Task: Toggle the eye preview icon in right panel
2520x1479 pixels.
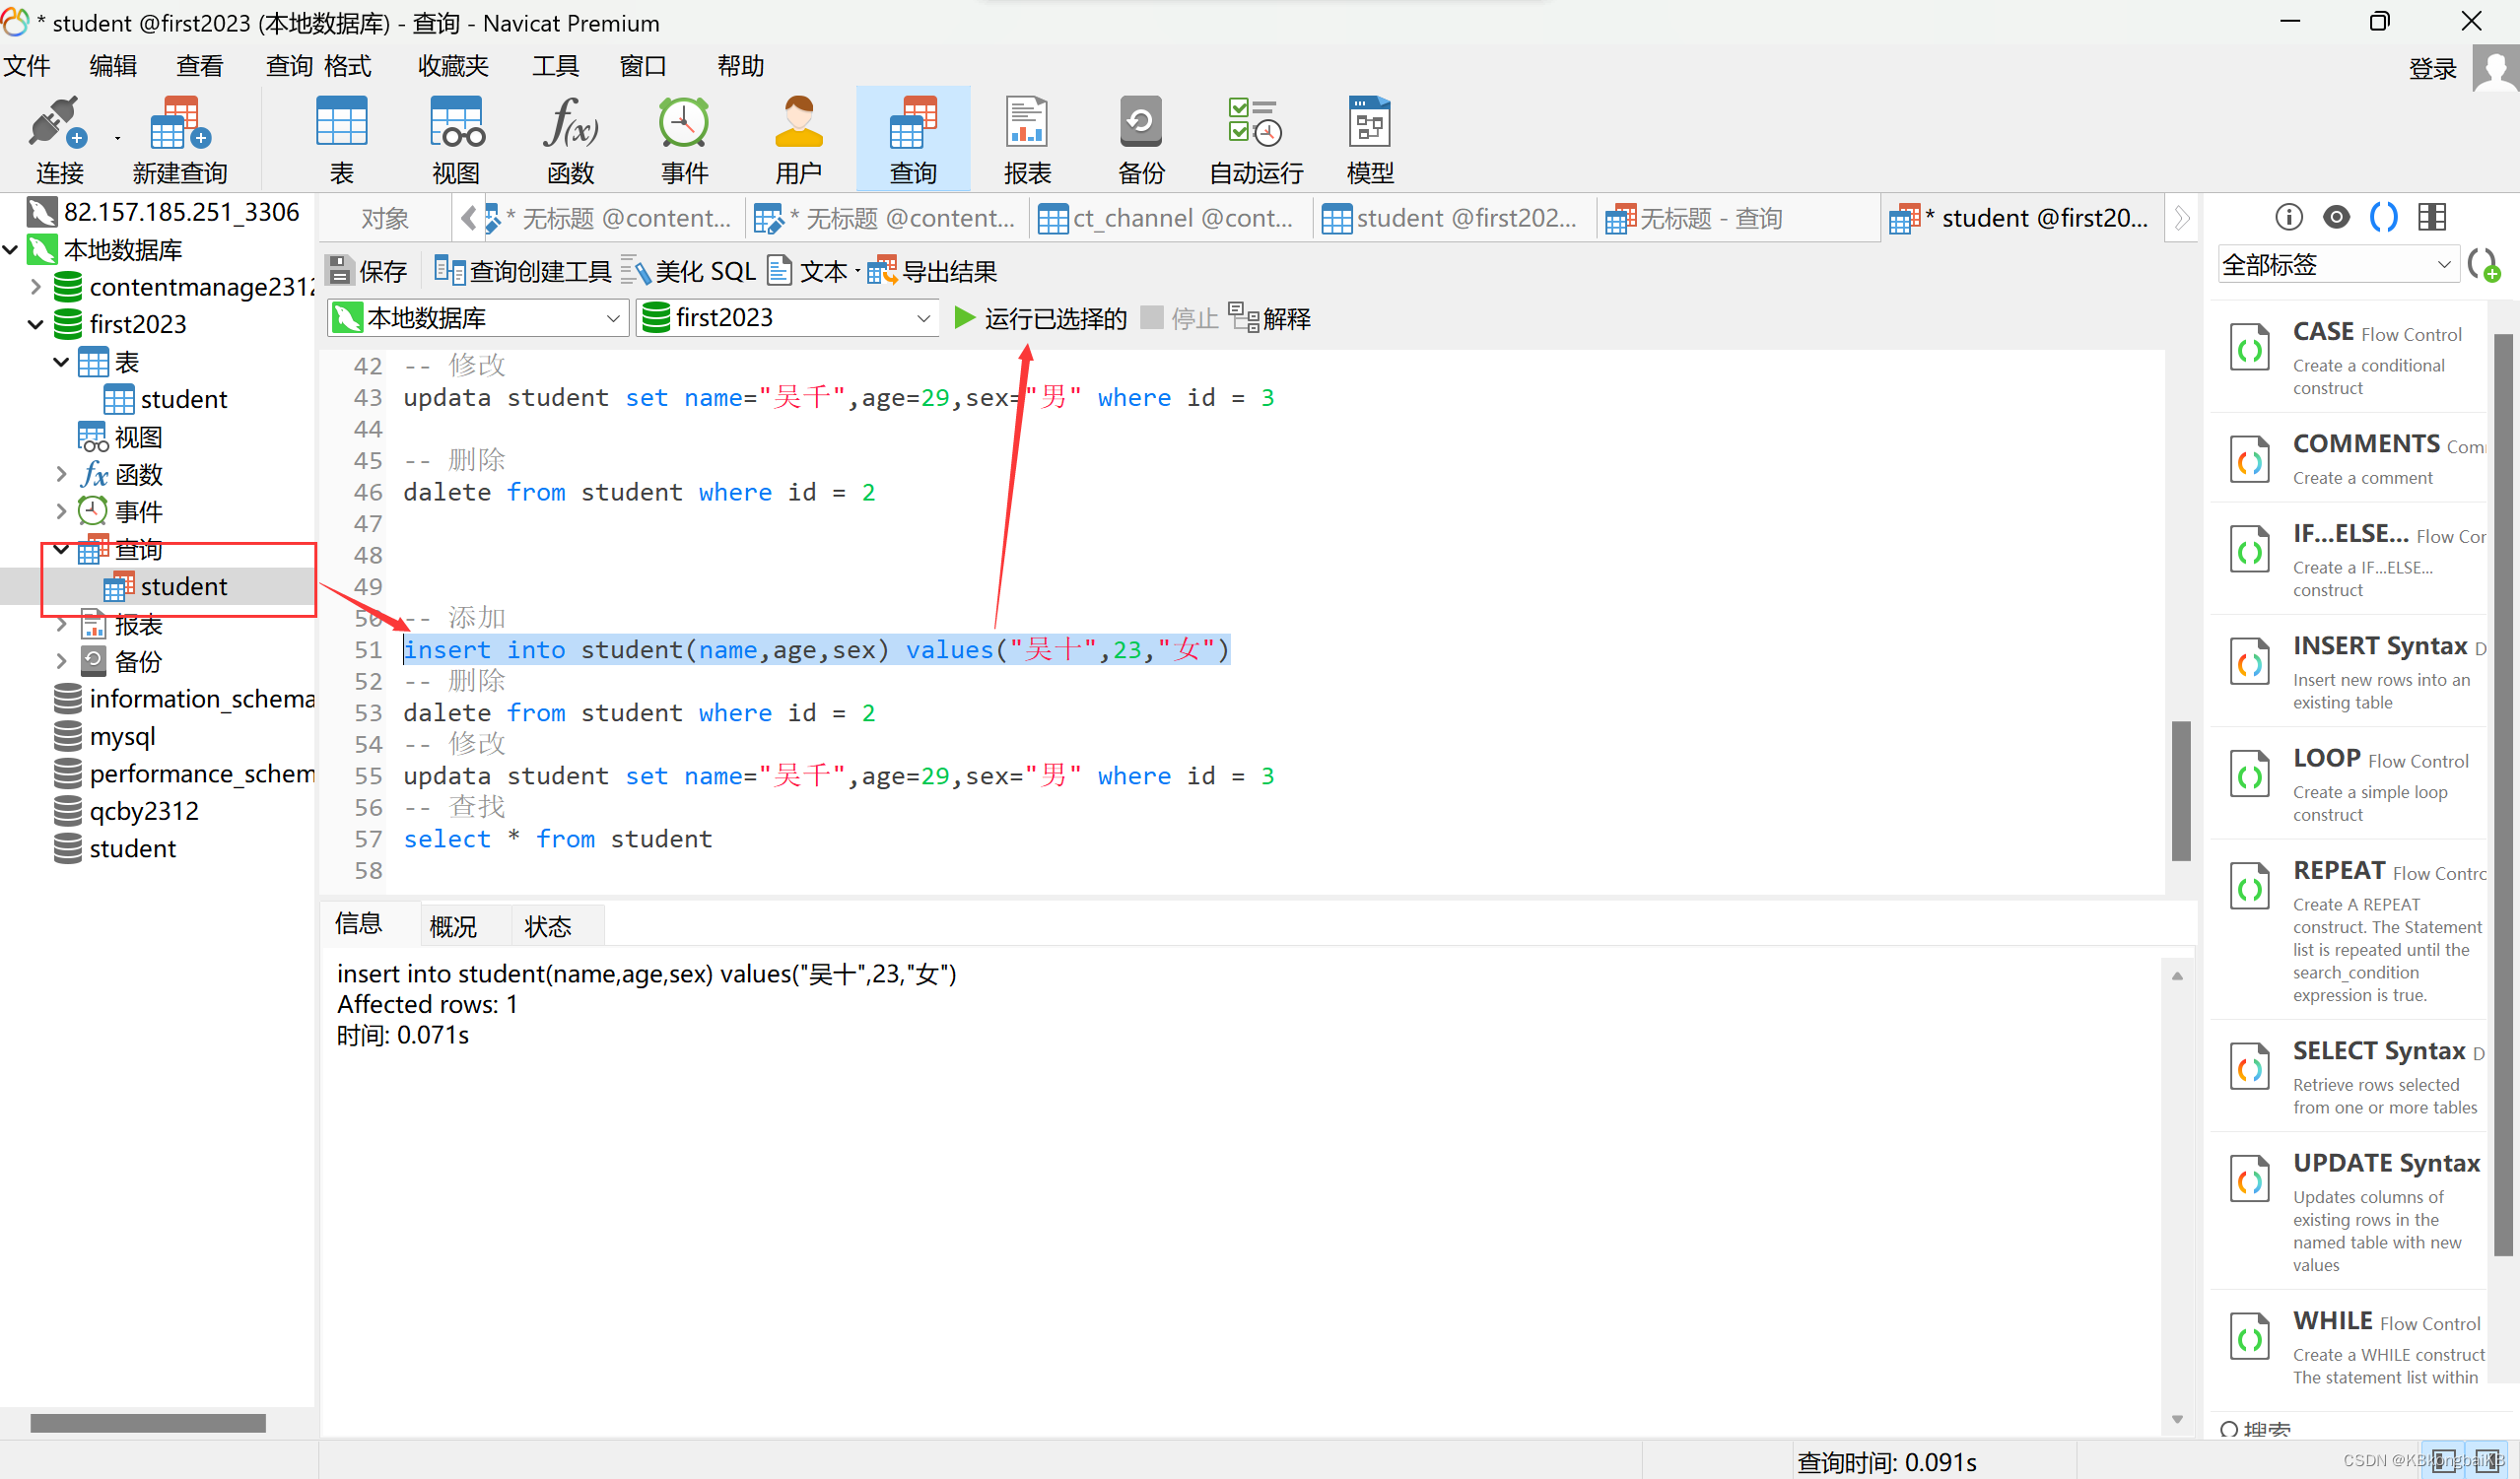Action: coord(2336,217)
